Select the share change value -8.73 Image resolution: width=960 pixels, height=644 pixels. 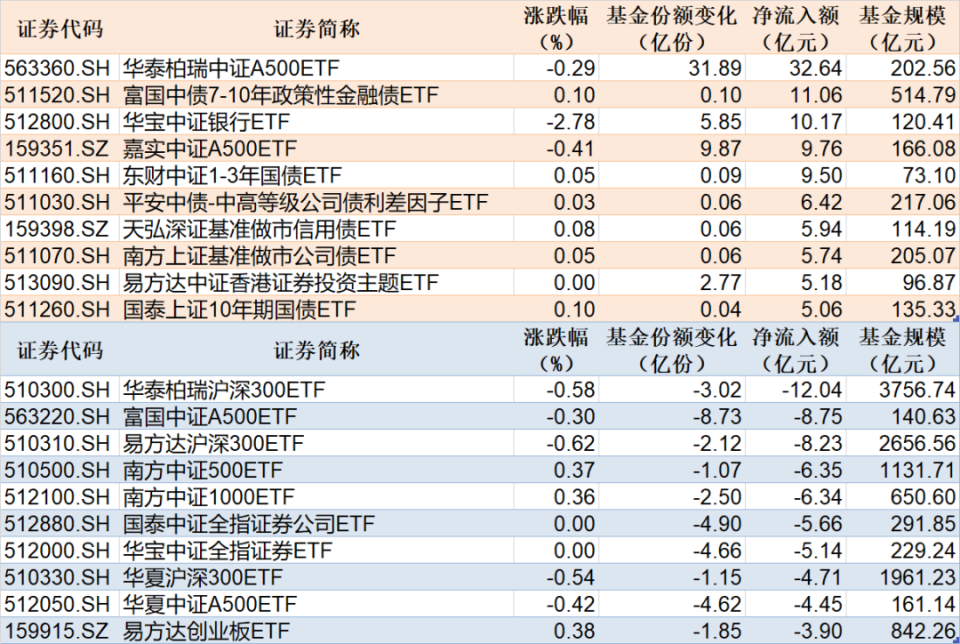coord(717,417)
